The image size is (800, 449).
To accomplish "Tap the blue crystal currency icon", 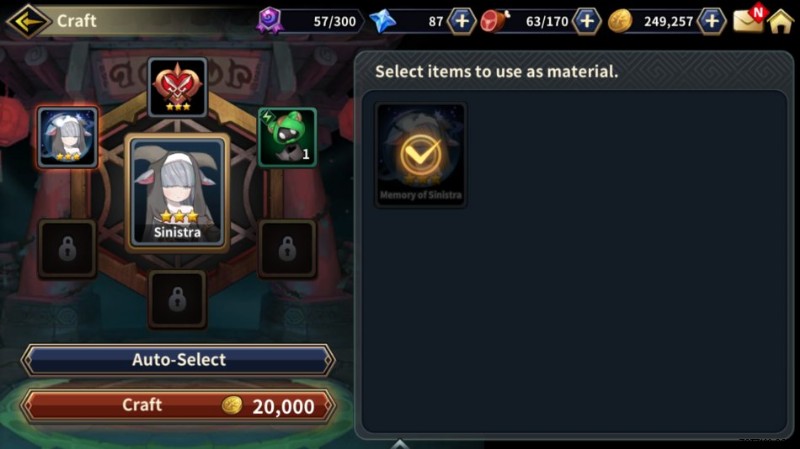I will (383, 21).
